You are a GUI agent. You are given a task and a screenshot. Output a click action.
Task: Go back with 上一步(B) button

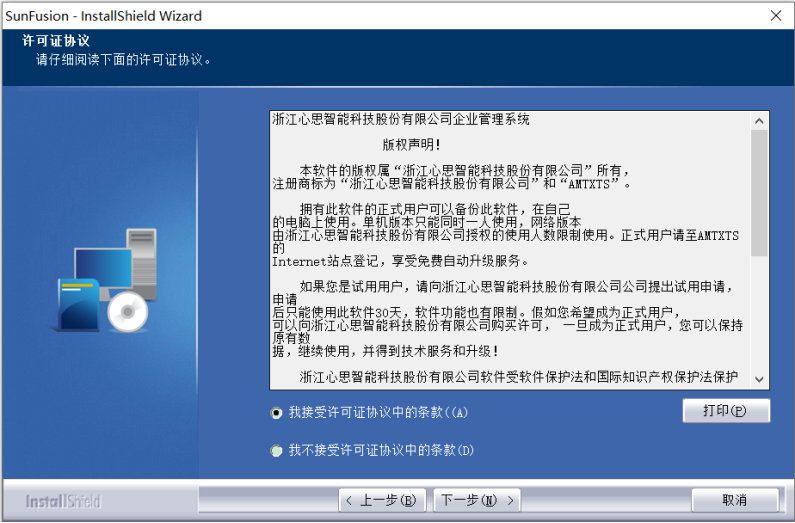coord(382,501)
